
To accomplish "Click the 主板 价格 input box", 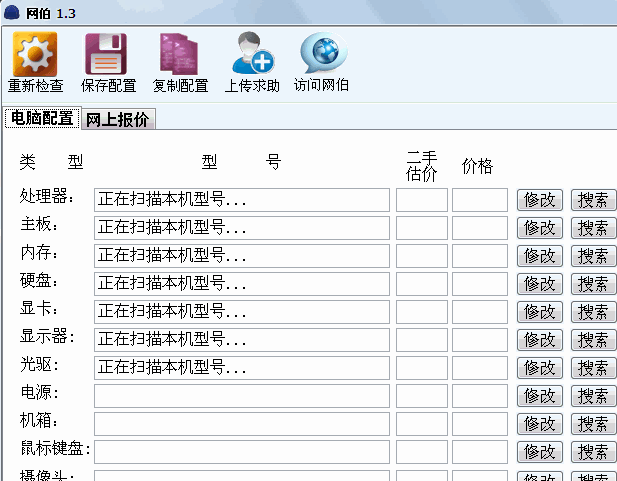I will tap(479, 228).
